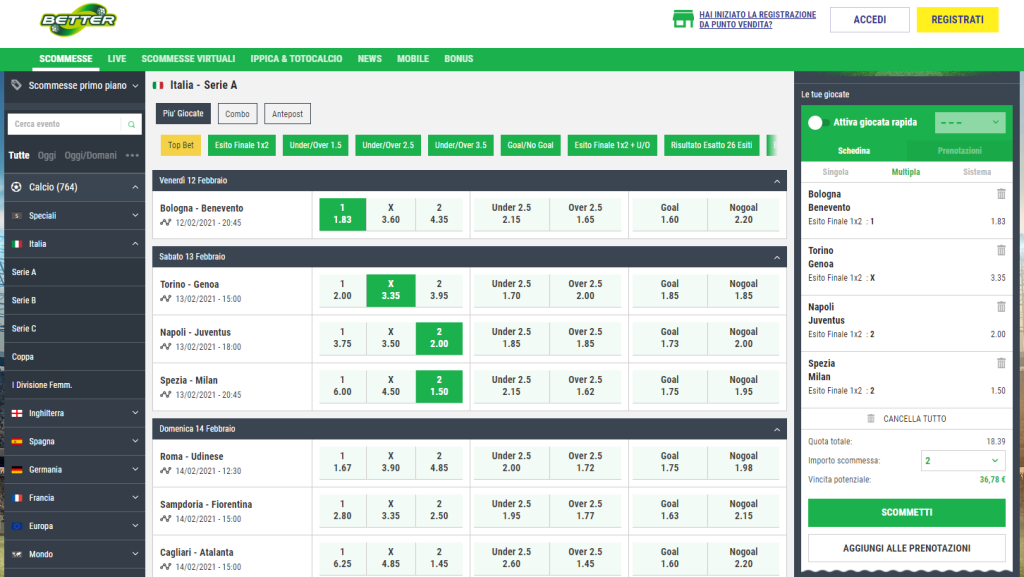Expand the Inghilterra category
The width and height of the screenshot is (1024, 577).
point(135,413)
